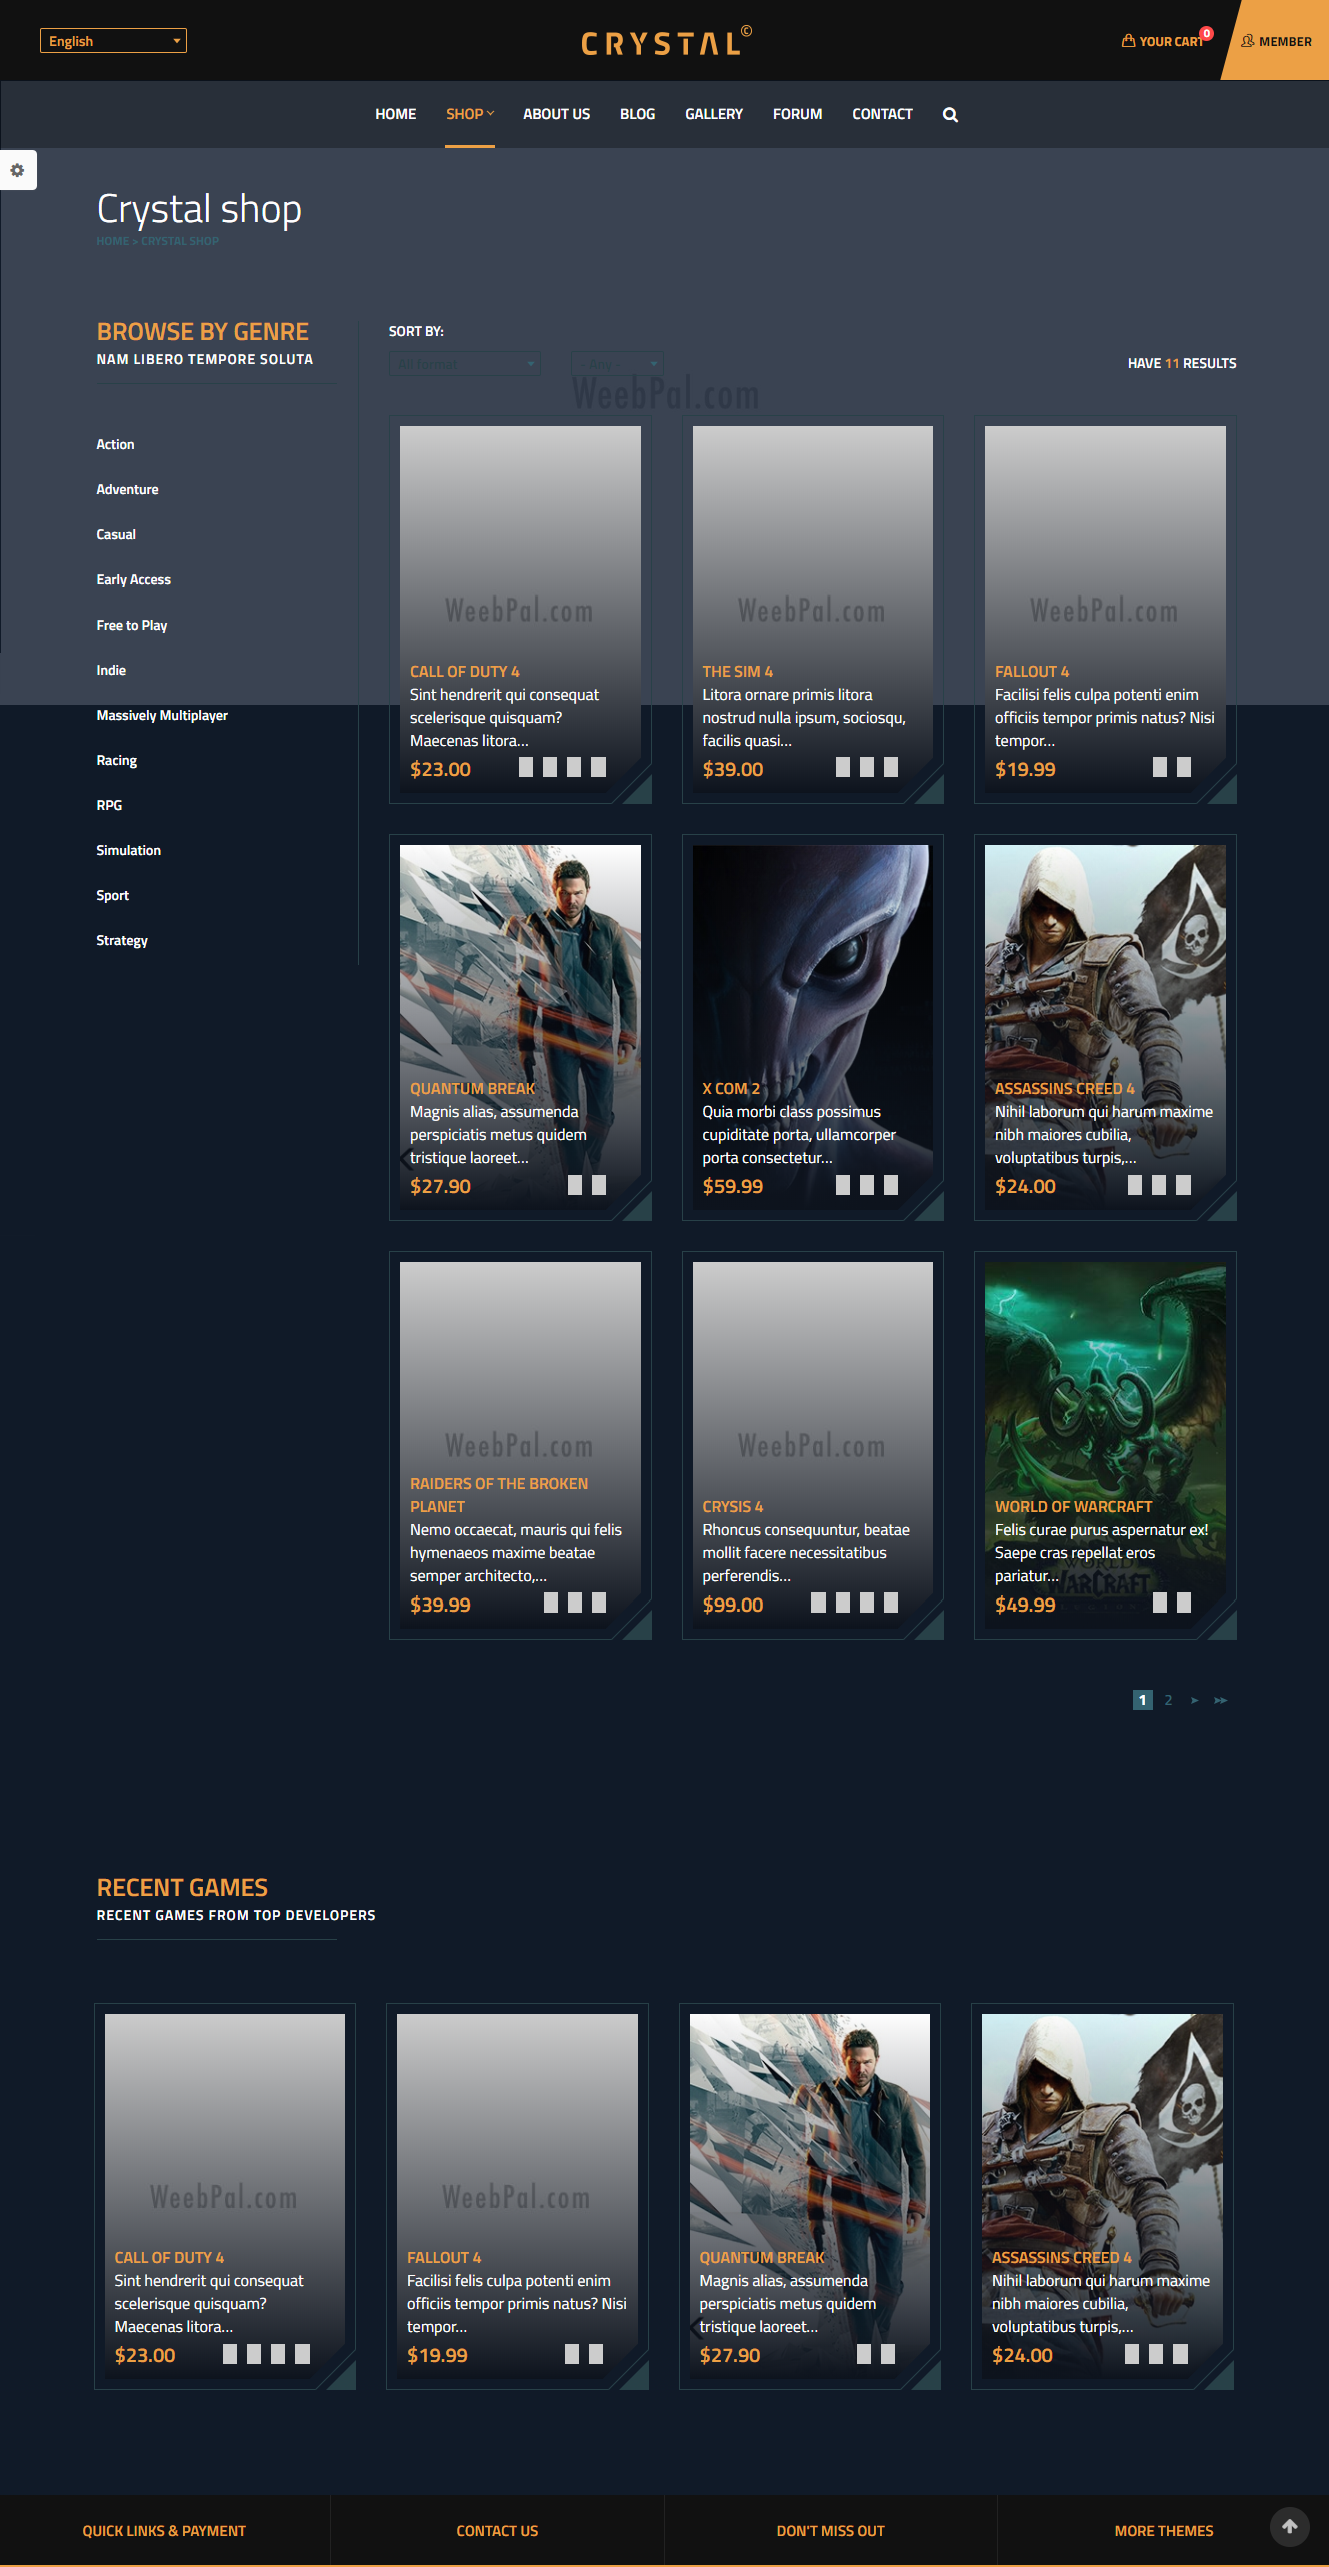The width and height of the screenshot is (1329, 2567).
Task: Click leftmost platform icon on Raiders card
Action: 551,1603
